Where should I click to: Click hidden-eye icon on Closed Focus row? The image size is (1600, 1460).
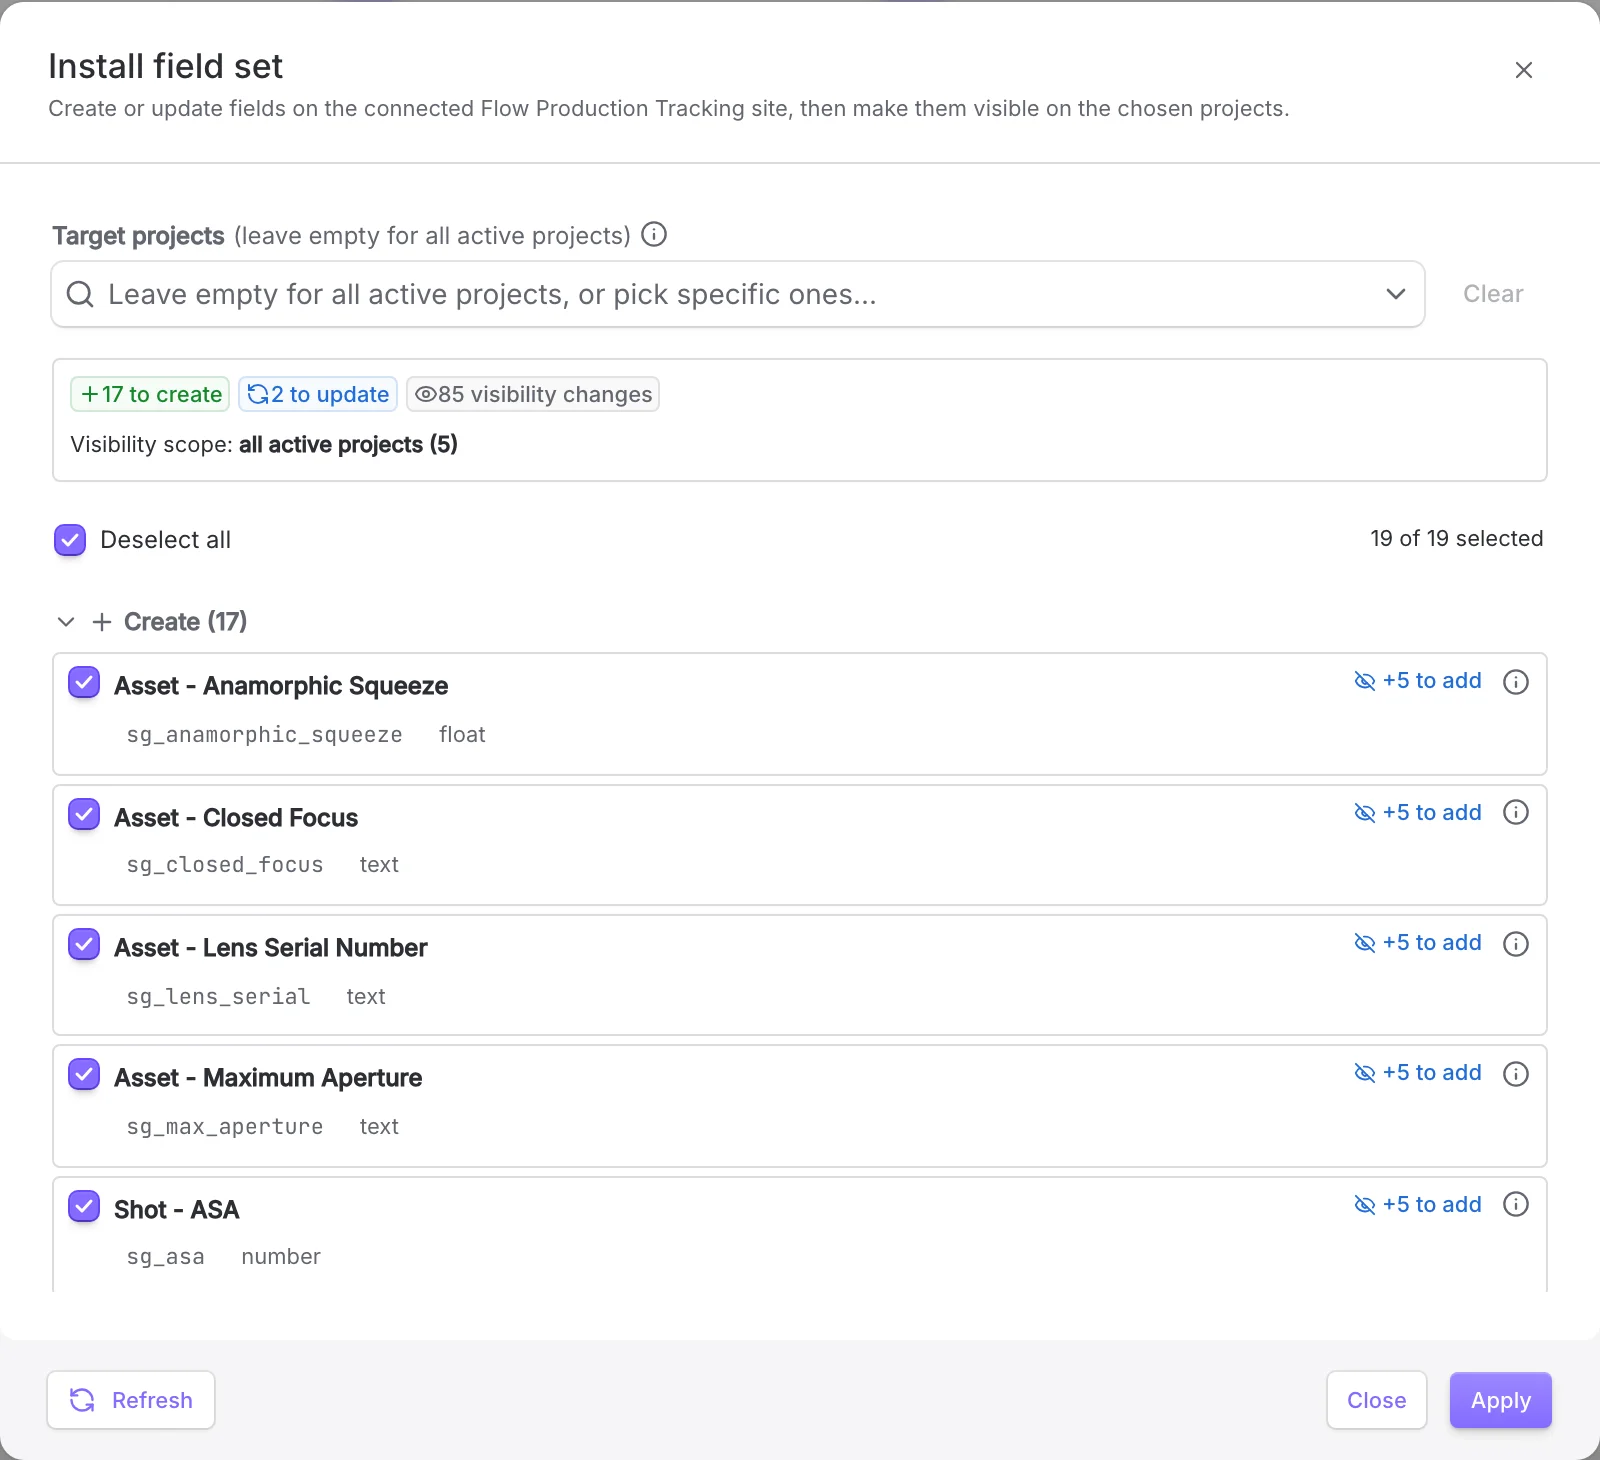(x=1365, y=813)
